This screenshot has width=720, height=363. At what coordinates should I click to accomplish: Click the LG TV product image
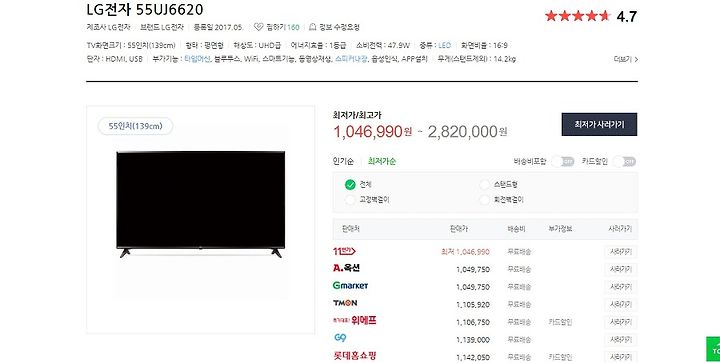200,204
